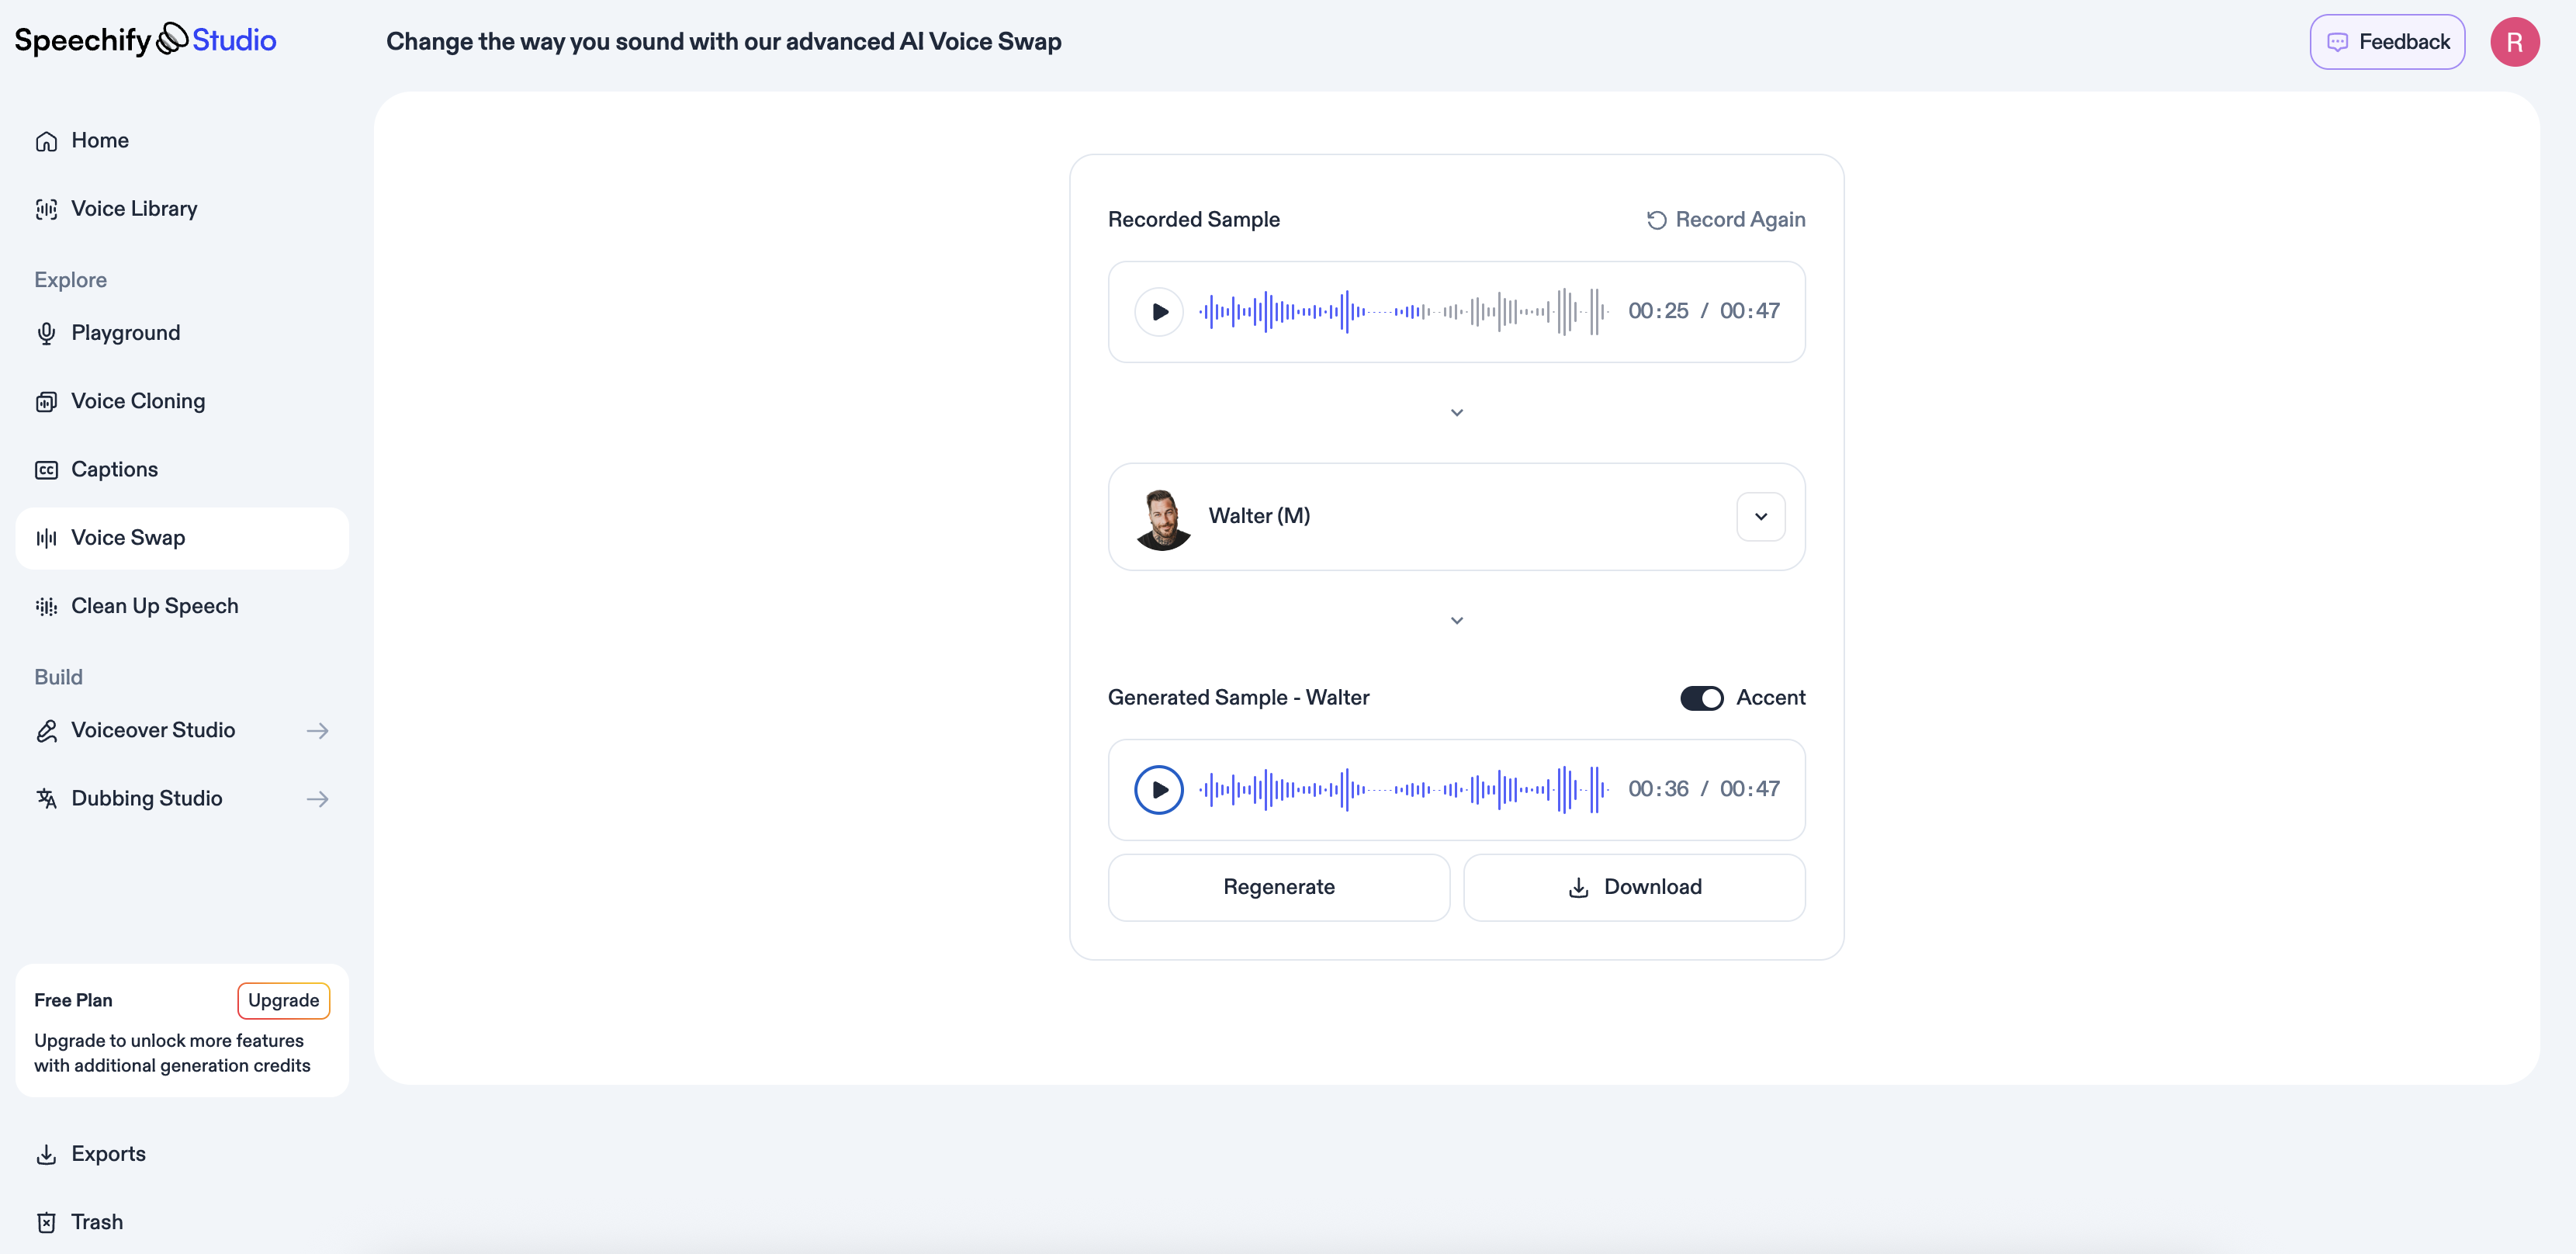Disable the Accent toggle
This screenshot has height=1254, width=2576.
[1702, 697]
